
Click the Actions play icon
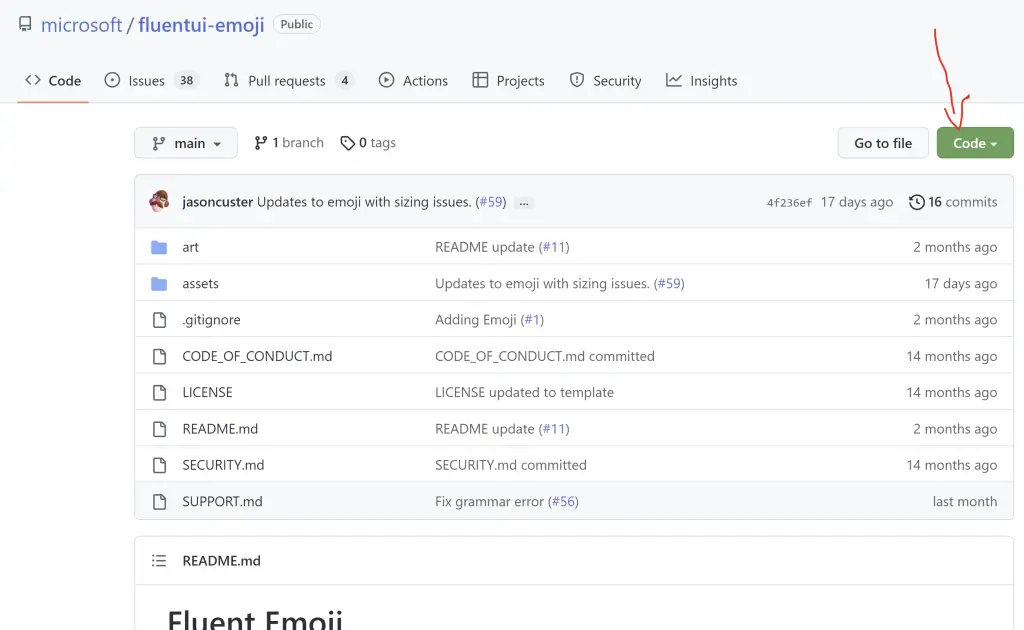(387, 80)
